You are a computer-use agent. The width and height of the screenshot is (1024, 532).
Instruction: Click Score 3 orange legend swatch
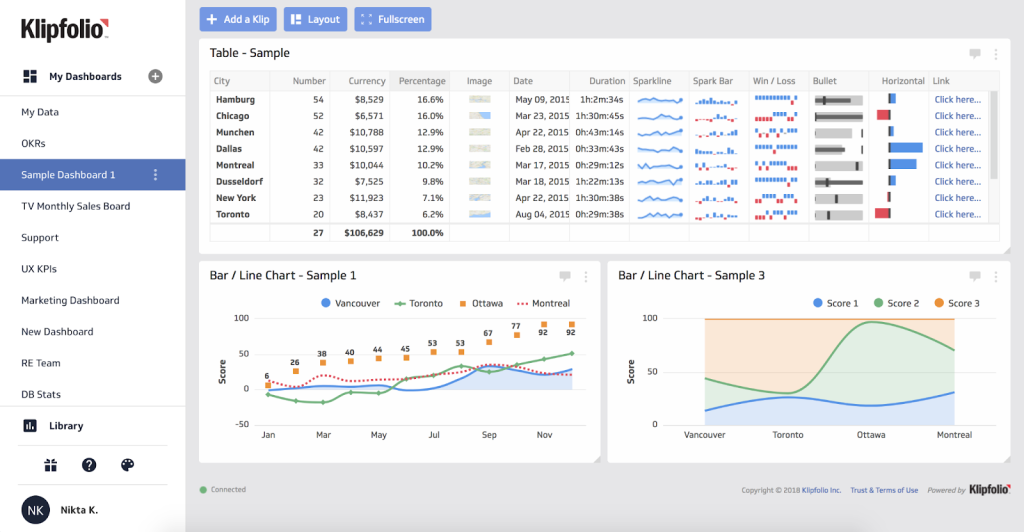click(x=939, y=303)
